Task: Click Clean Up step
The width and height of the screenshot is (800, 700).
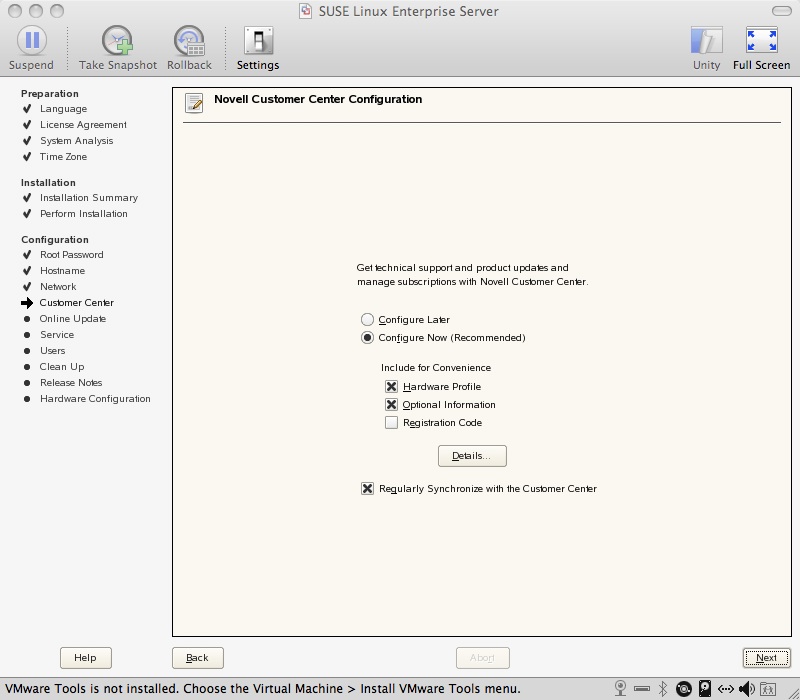Action: click(62, 366)
